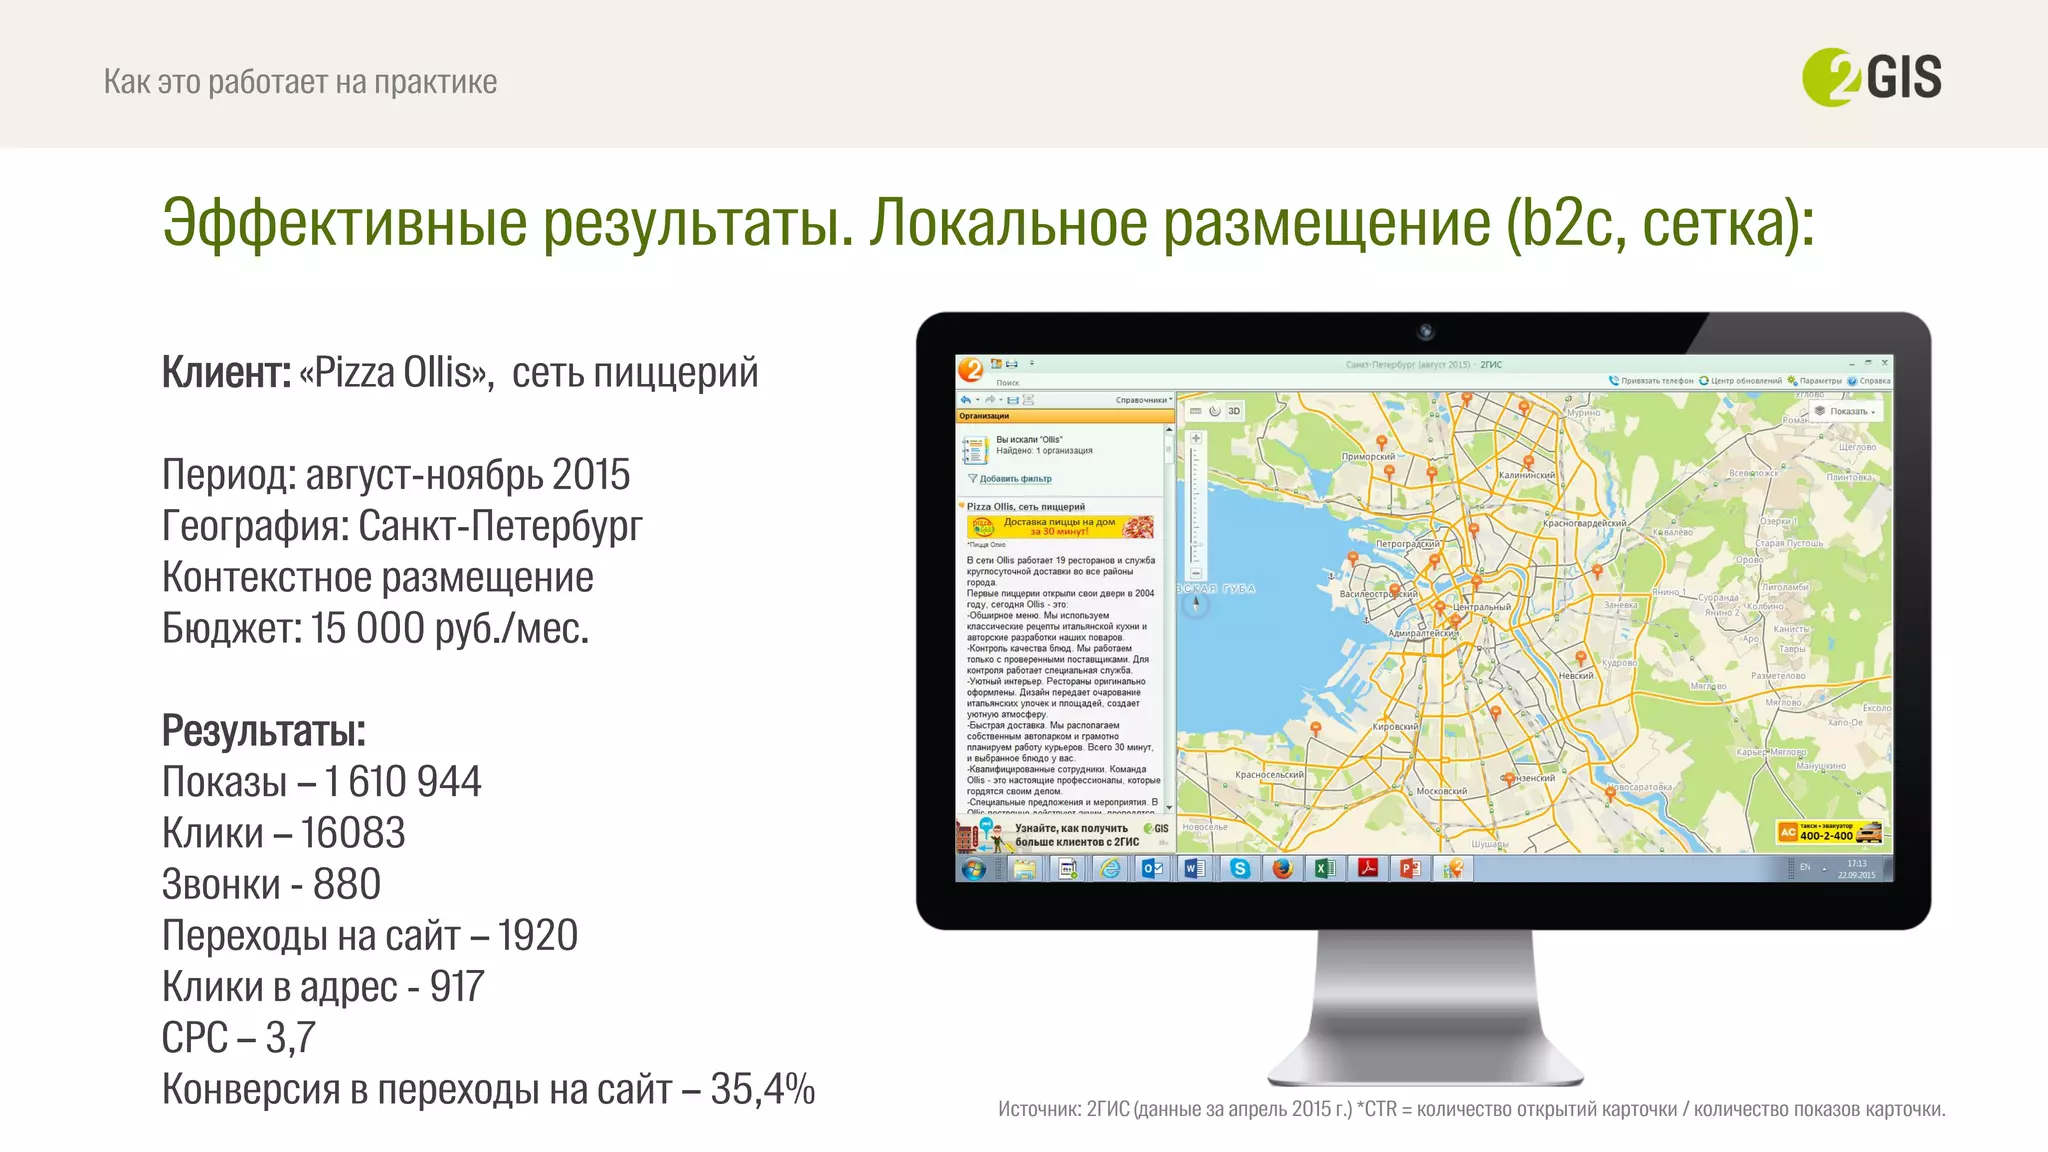Click the Pizza Ollis delivery banner

[1059, 527]
